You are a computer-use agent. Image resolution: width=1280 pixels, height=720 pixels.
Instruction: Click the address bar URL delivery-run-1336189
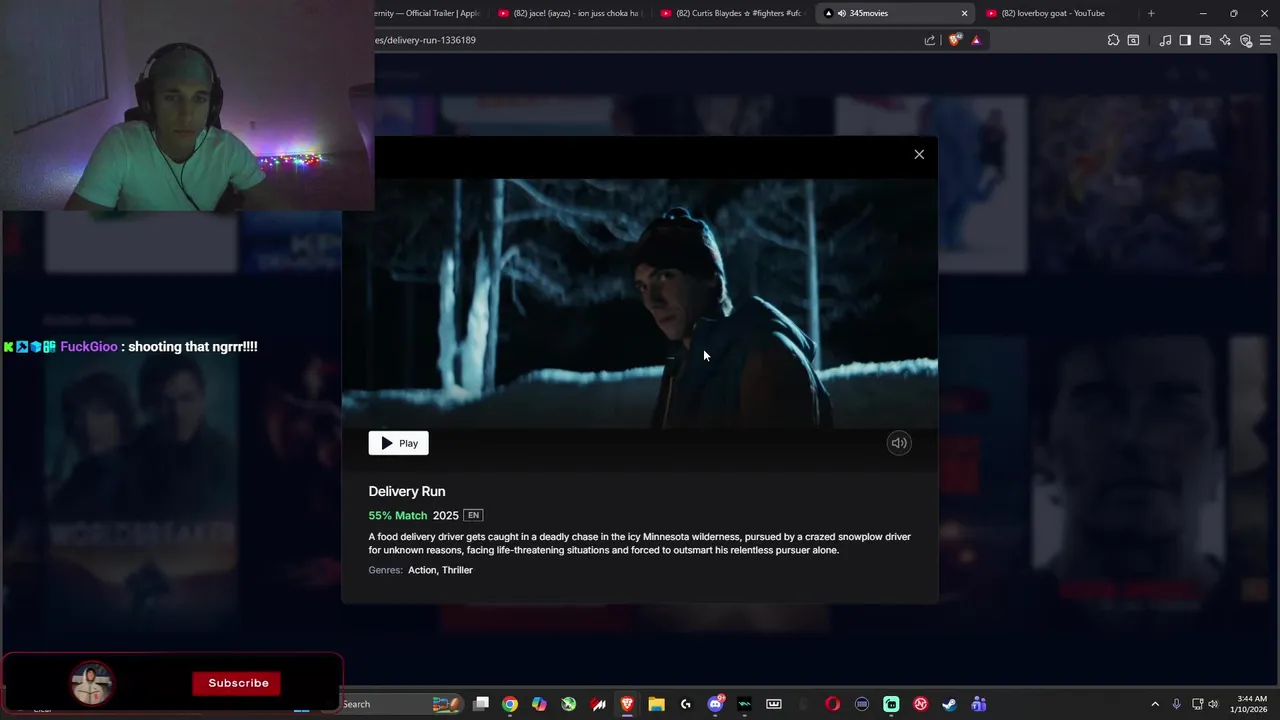(x=426, y=40)
